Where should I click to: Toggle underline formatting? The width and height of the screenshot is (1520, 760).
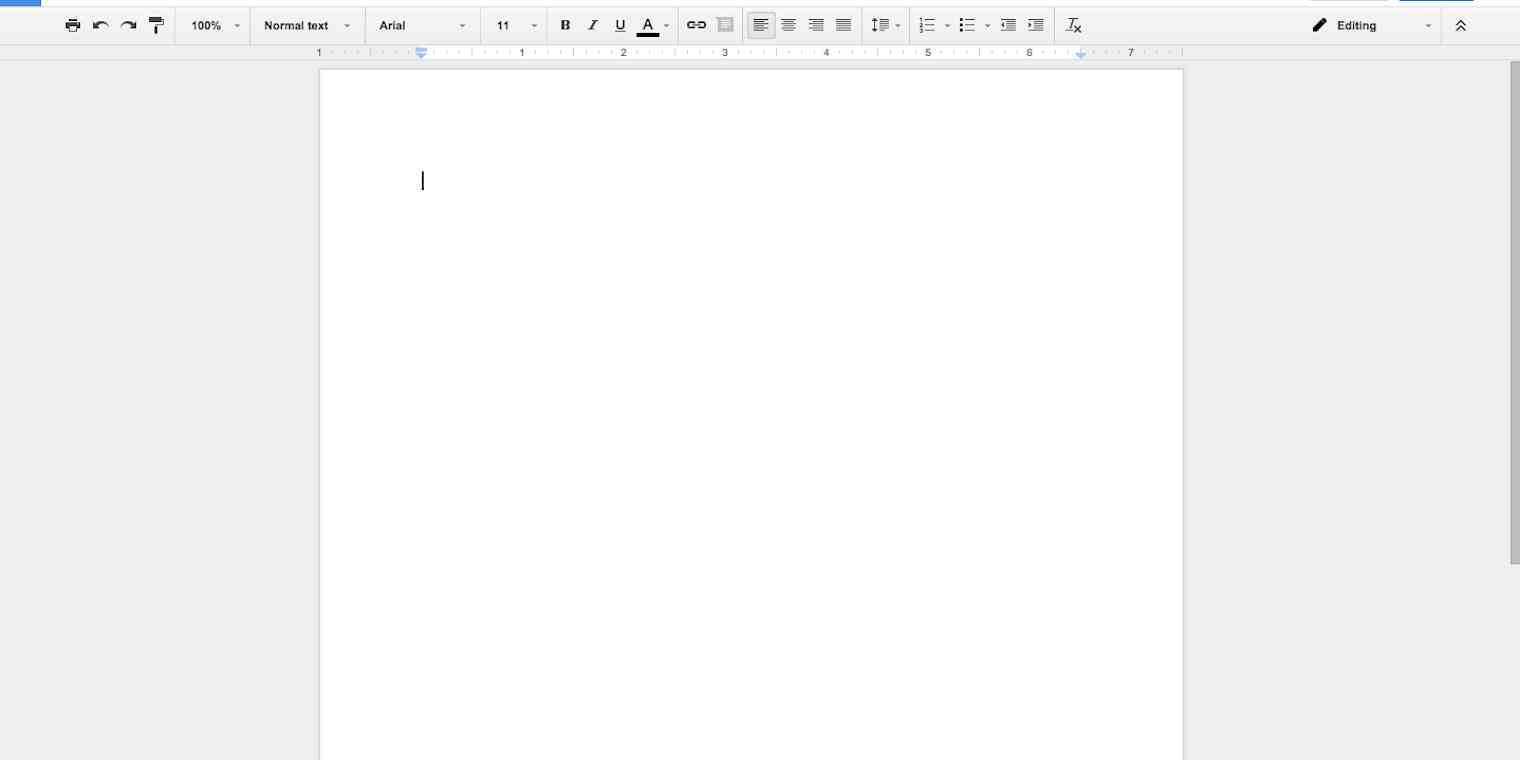[620, 25]
